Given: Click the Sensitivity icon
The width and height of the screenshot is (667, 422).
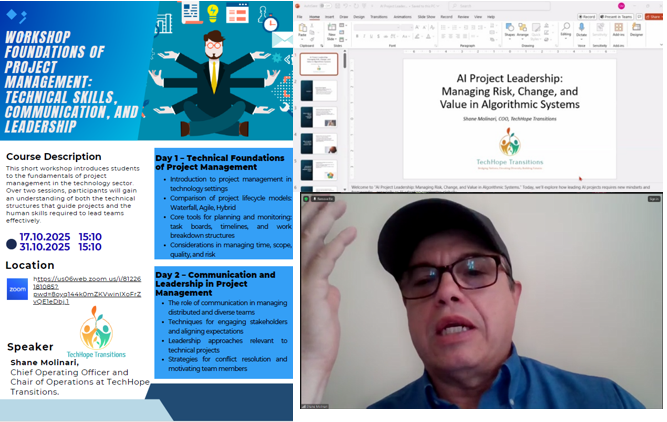Looking at the screenshot, I should tap(600, 28).
